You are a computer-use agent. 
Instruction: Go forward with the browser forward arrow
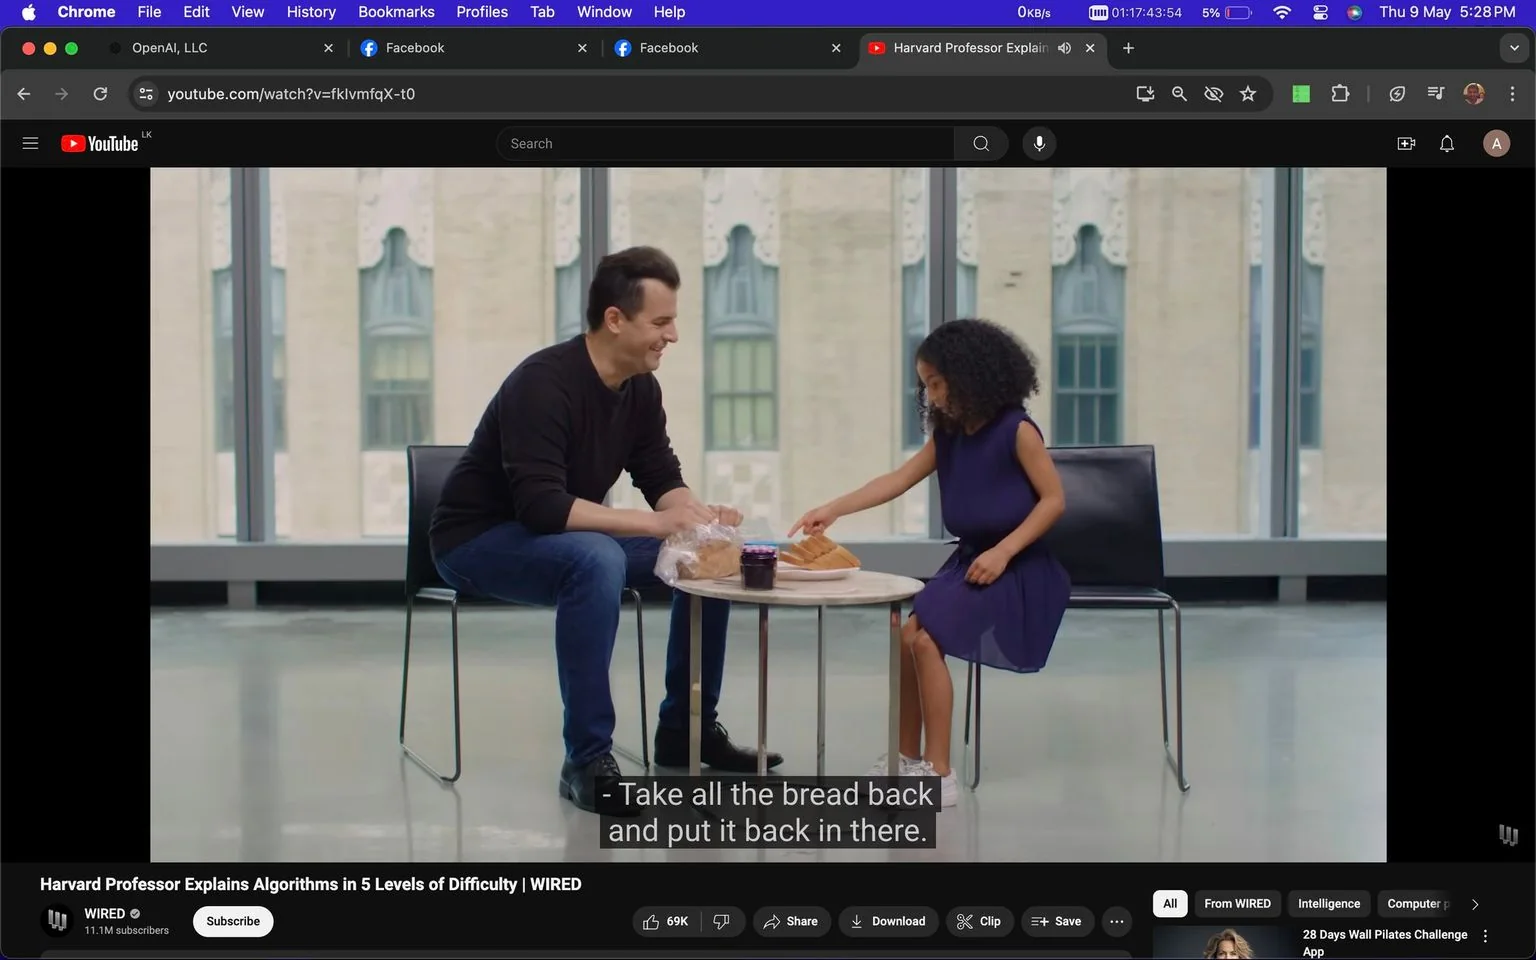point(62,94)
